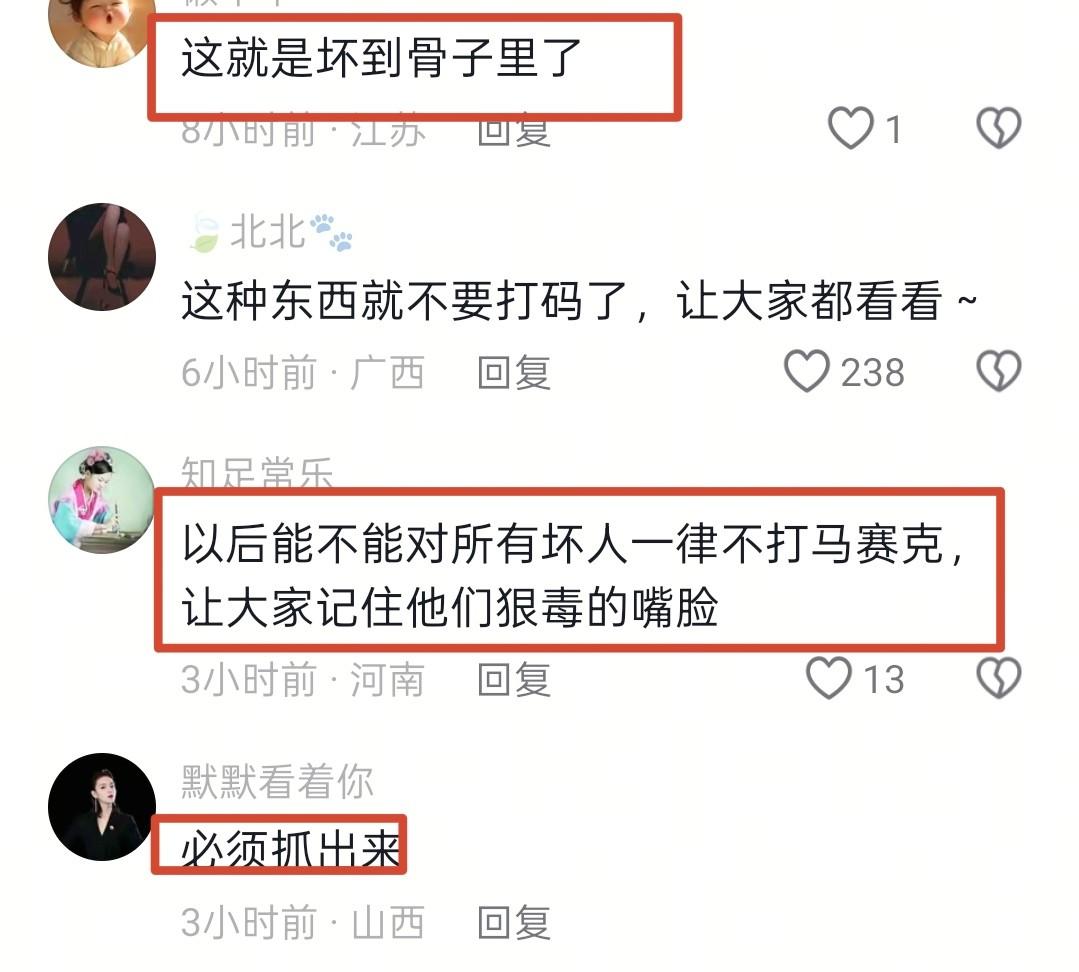Dislike the Jiangsu comment with broken heart
This screenshot has height=972, width=1079.
click(998, 128)
